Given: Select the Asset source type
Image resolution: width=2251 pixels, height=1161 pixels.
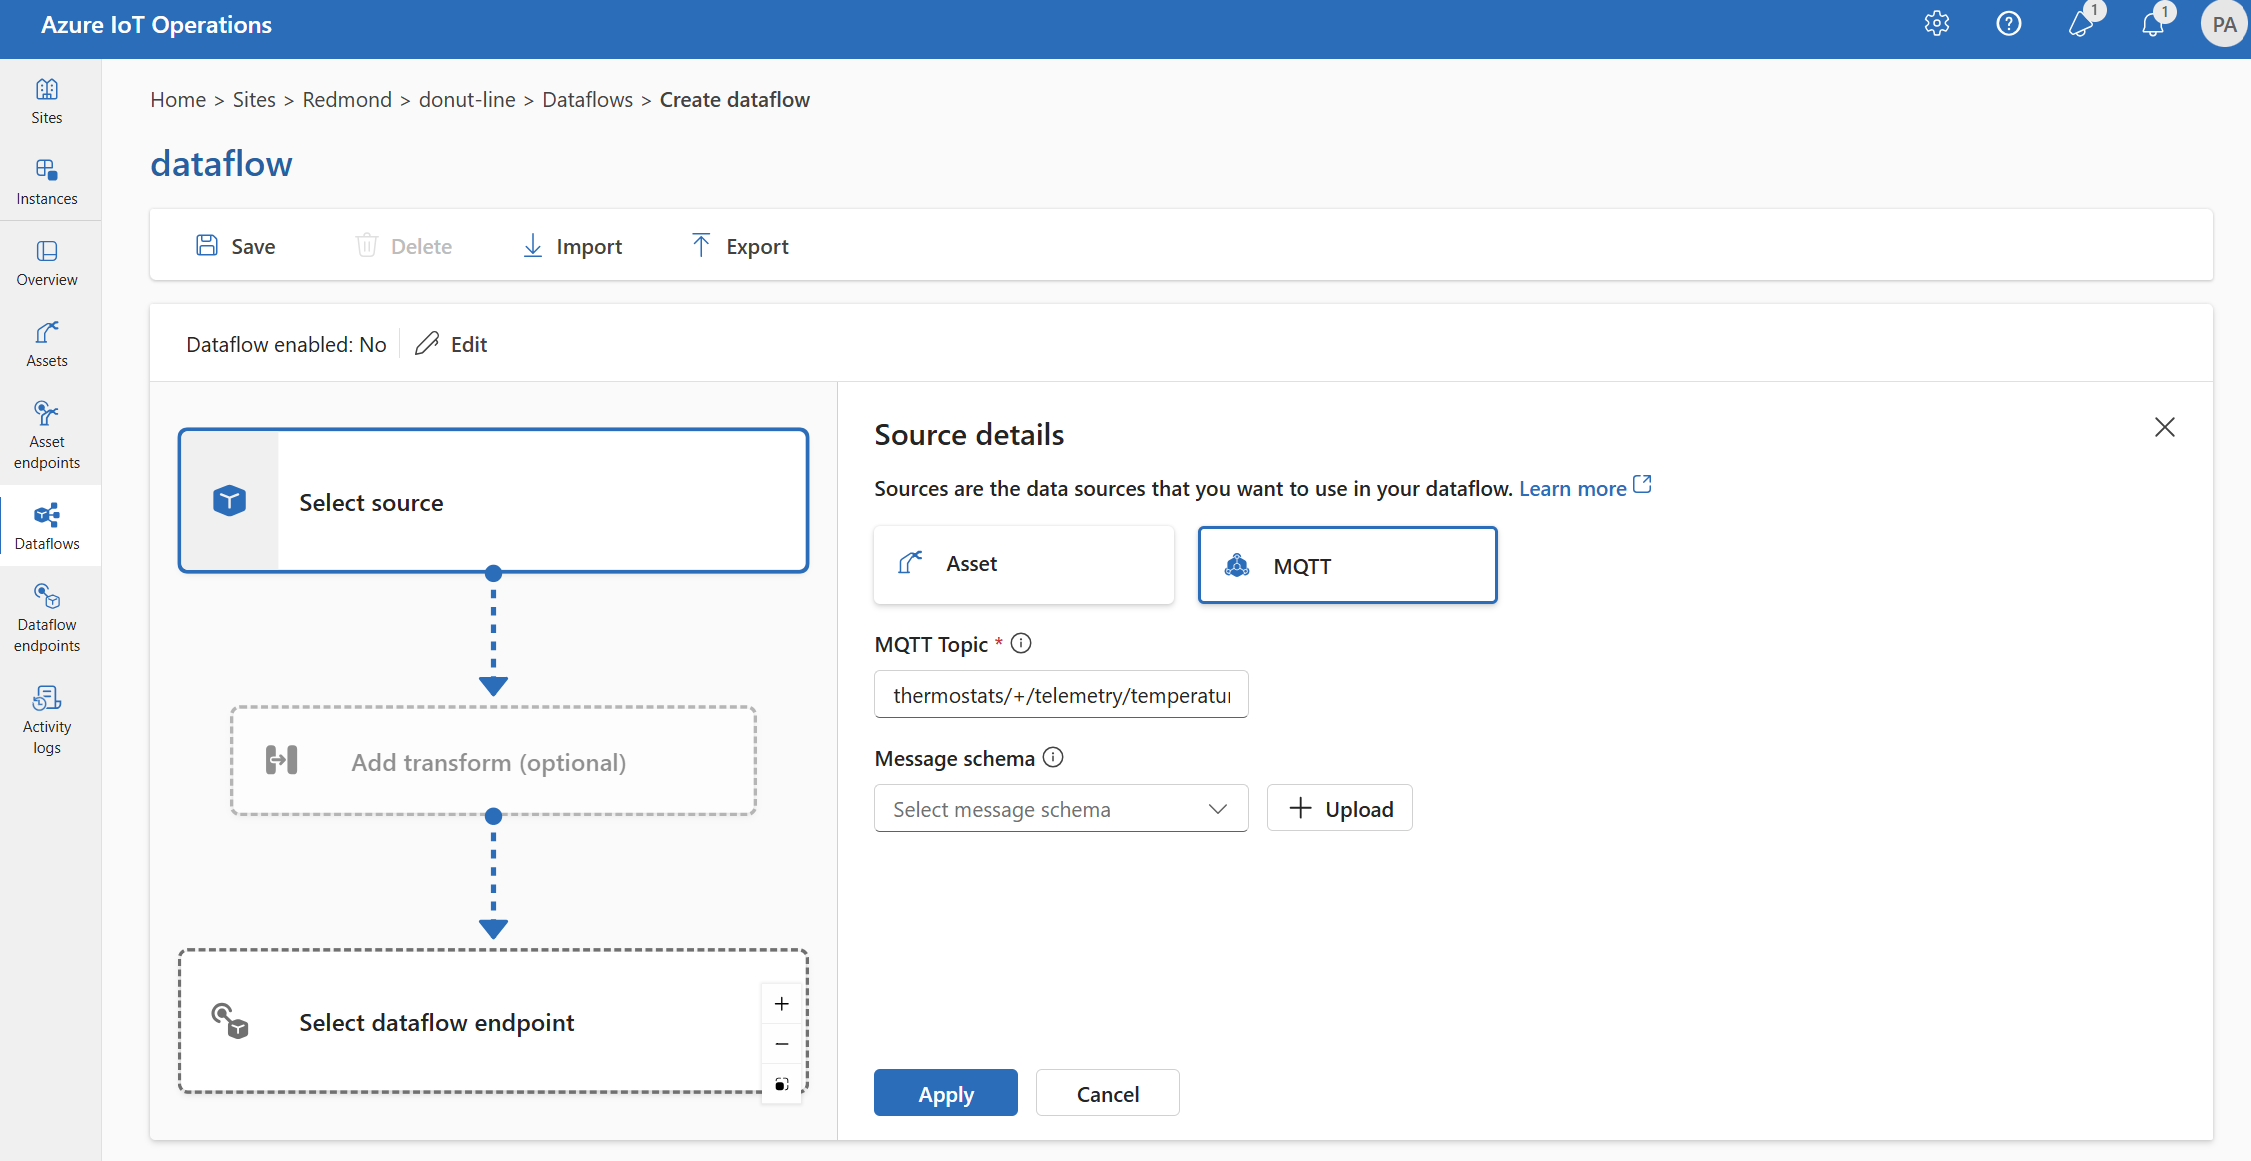Looking at the screenshot, I should tap(1024, 563).
